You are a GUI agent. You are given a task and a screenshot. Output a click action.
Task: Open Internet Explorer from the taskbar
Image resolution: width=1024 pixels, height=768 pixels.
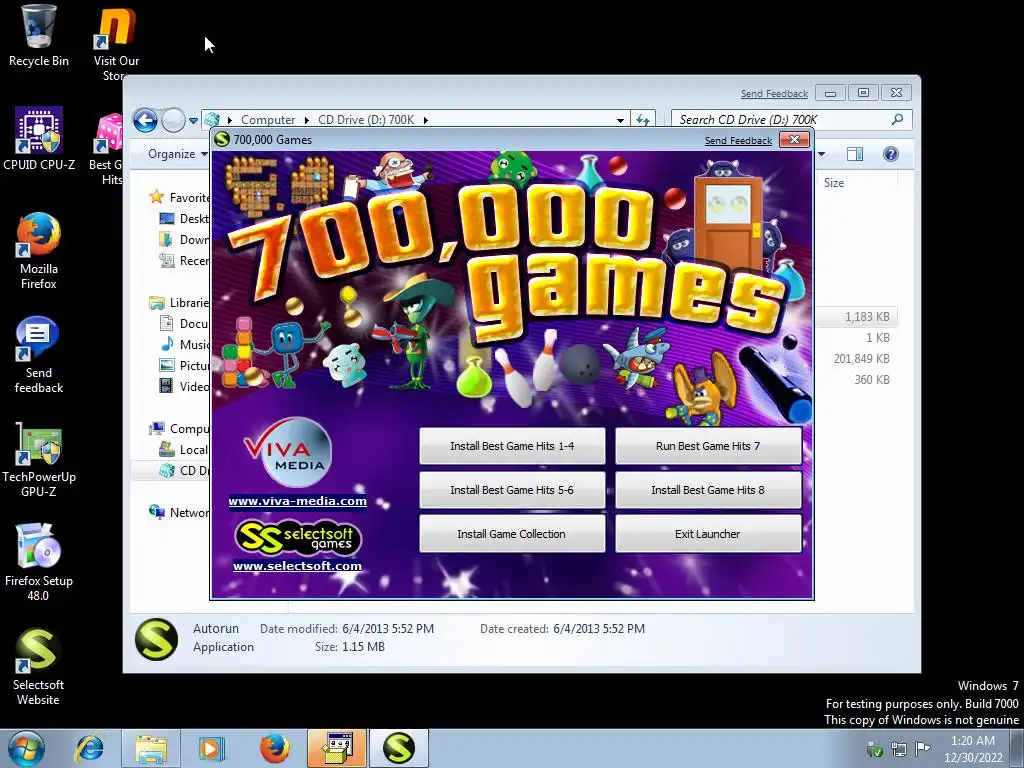point(89,748)
